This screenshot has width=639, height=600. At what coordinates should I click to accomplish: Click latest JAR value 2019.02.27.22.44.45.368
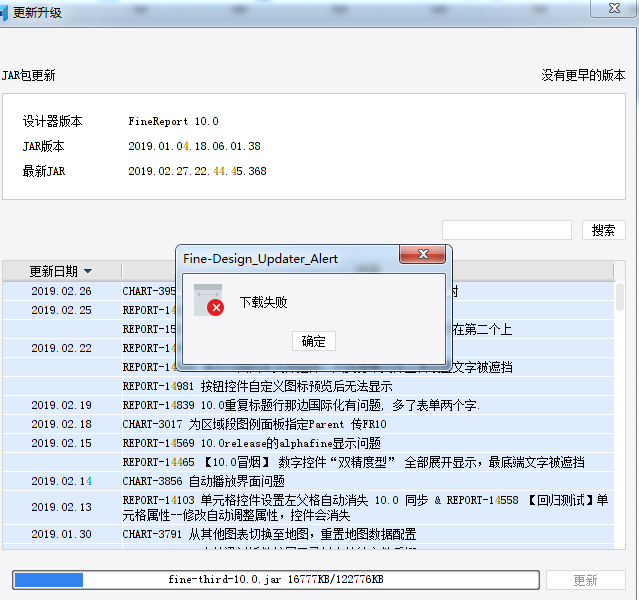point(197,171)
